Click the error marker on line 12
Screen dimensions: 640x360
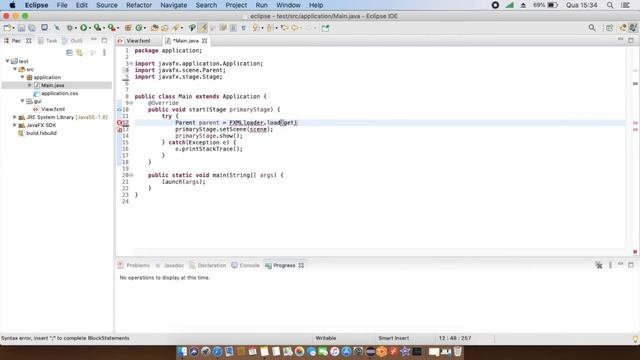tap(120, 122)
